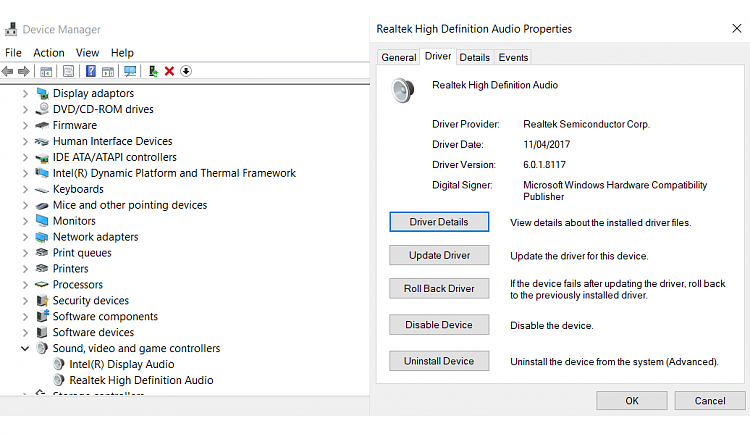Open the Action menu
The image size is (750, 434).
[x=49, y=53]
